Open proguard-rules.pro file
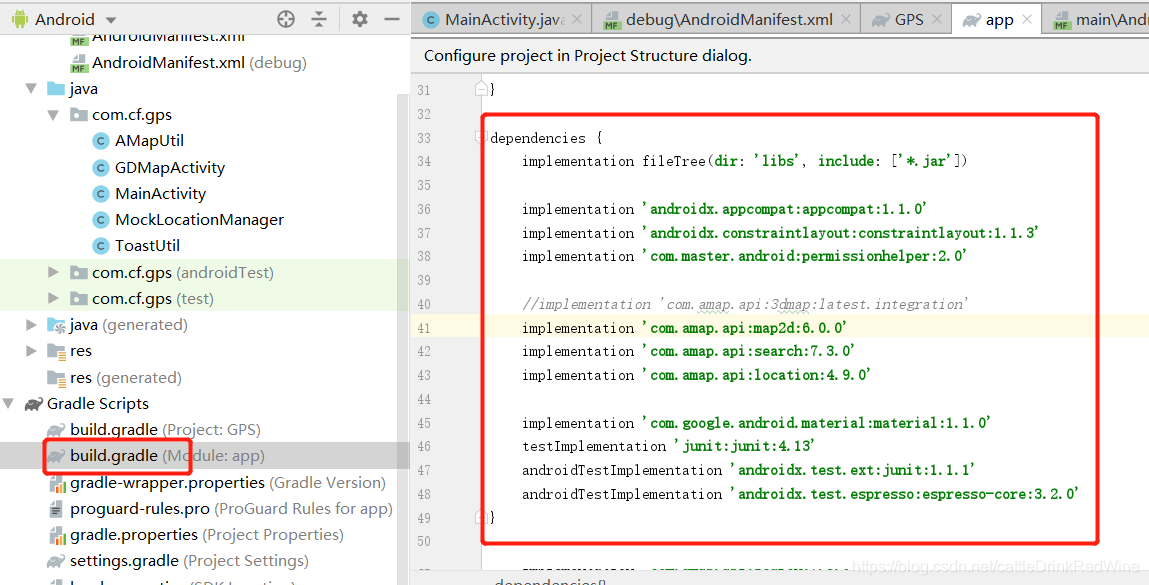Image resolution: width=1149 pixels, height=585 pixels. coord(220,509)
